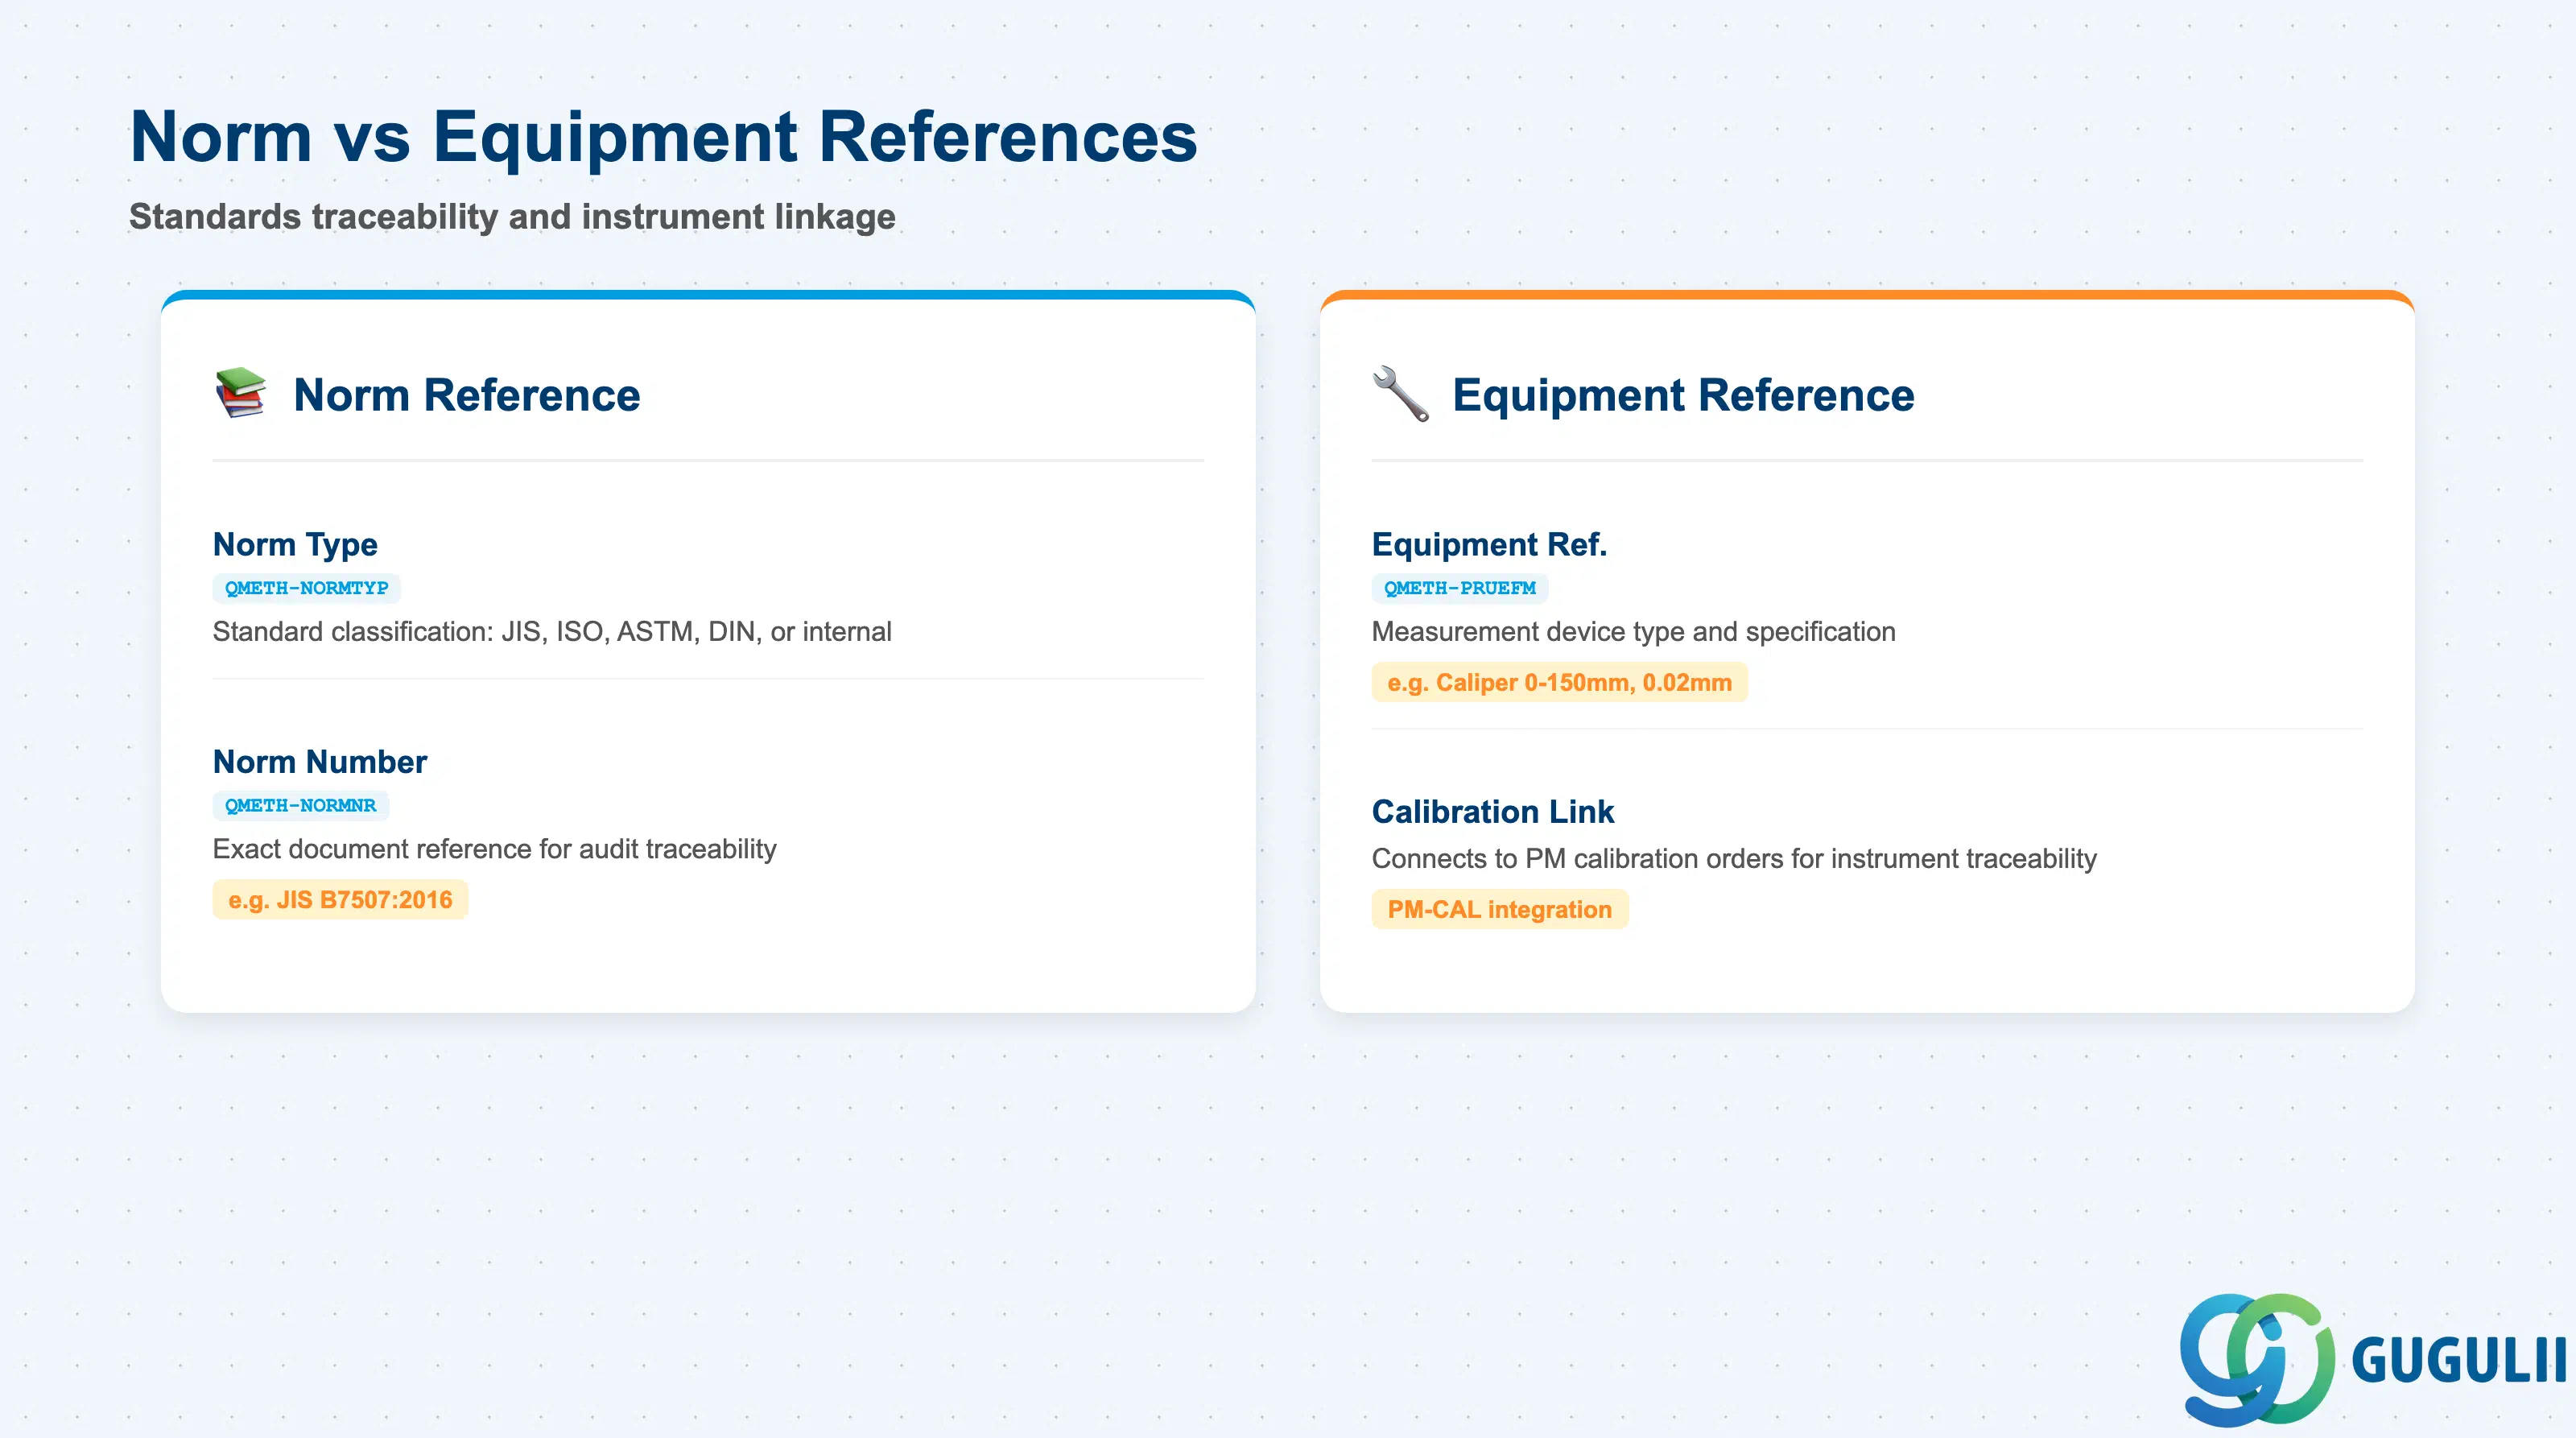Viewport: 2576px width, 1438px height.
Task: Click the PM calibration orders description
Action: pos(1734,858)
